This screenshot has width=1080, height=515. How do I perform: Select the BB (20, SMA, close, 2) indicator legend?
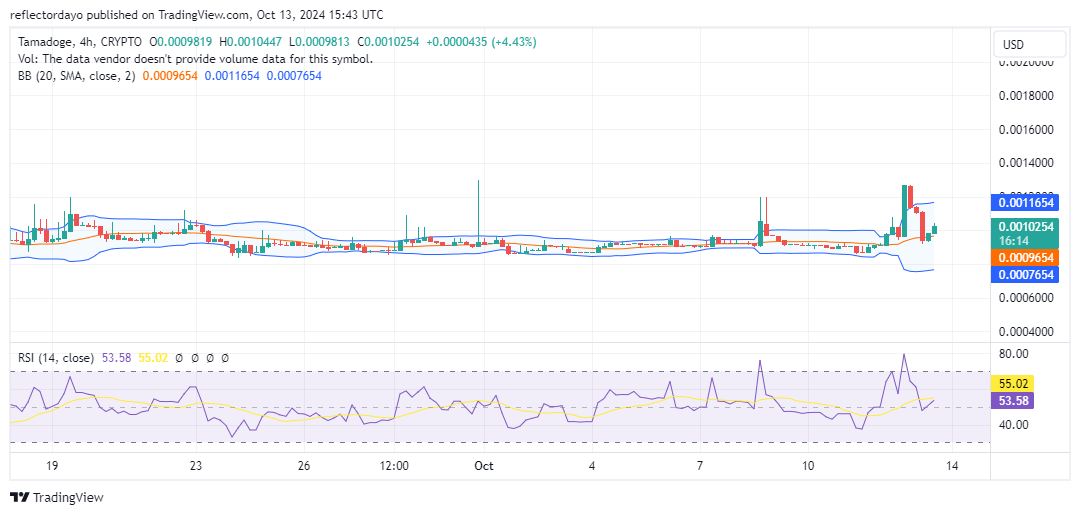(x=77, y=76)
